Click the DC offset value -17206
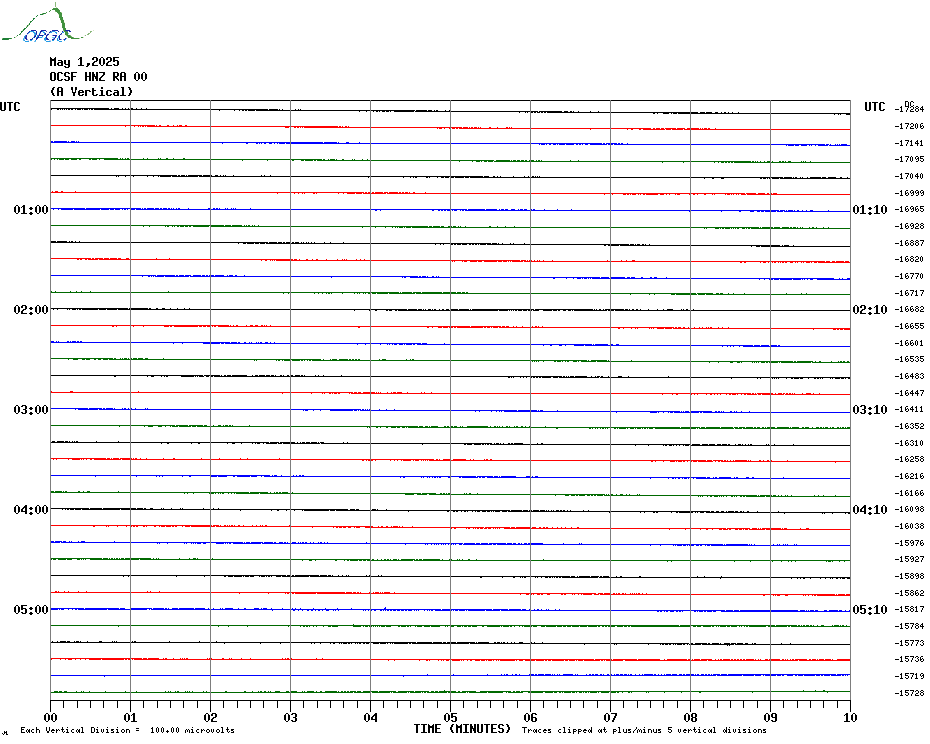The image size is (930, 744). tap(909, 126)
